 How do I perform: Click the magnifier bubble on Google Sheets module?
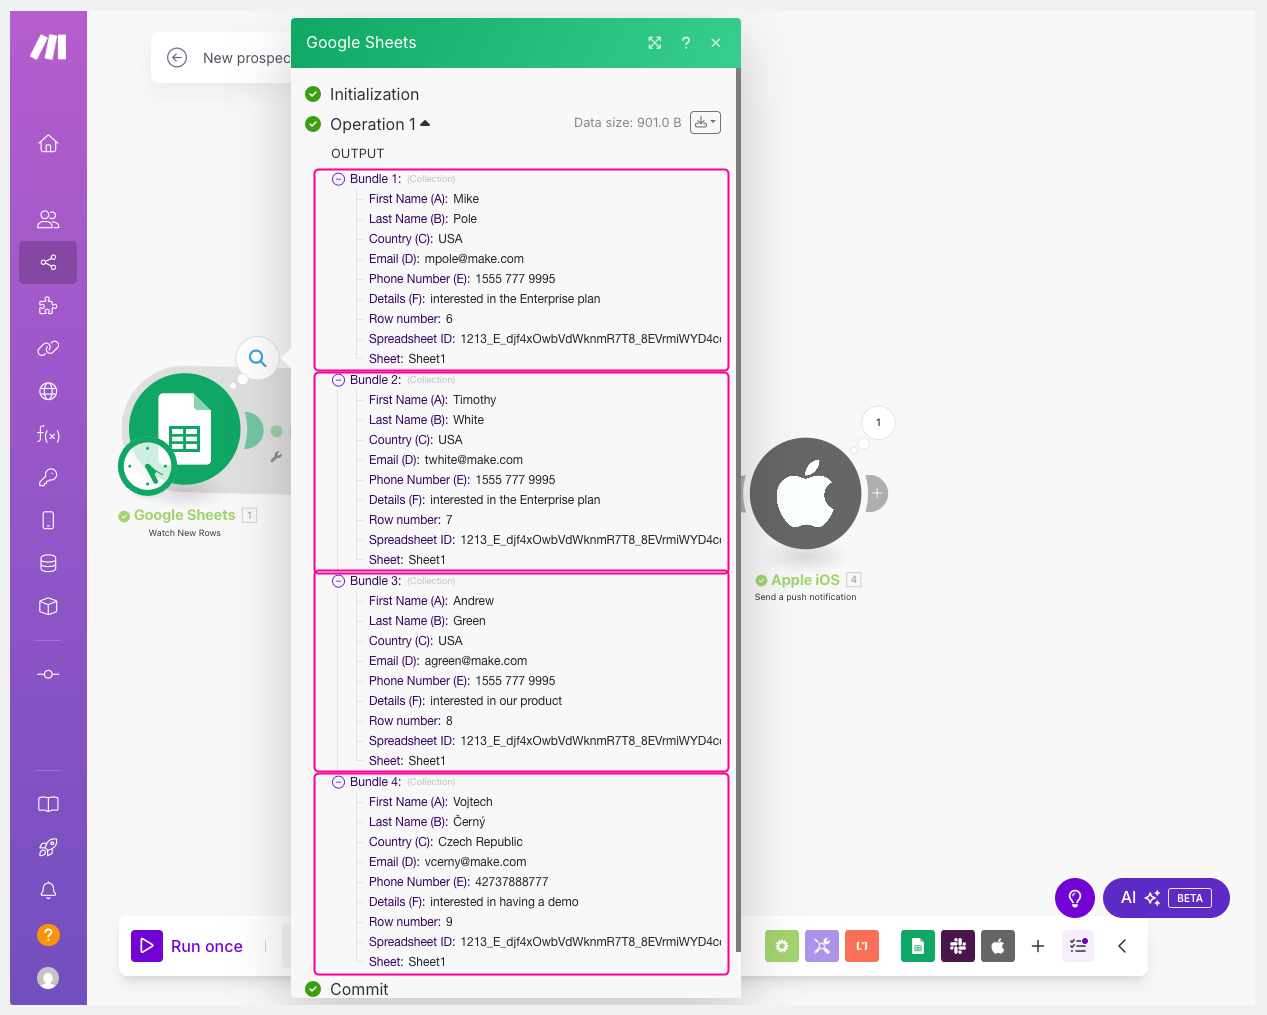point(258,358)
